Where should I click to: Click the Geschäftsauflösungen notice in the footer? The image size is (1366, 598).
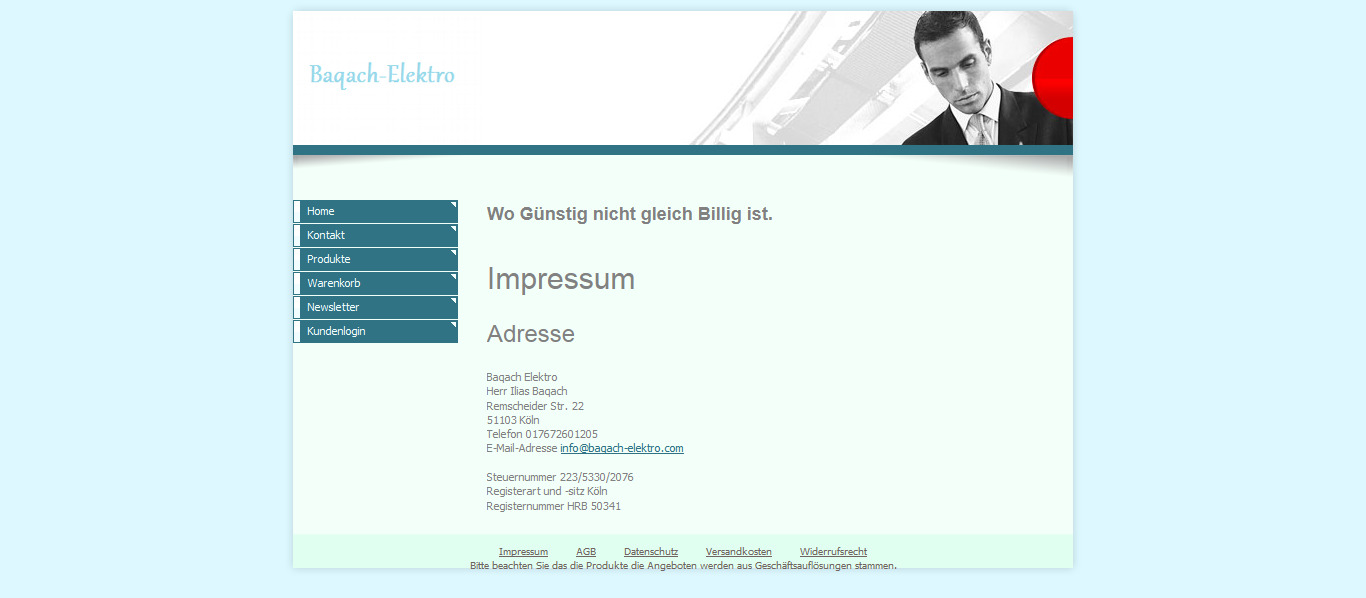(x=683, y=566)
